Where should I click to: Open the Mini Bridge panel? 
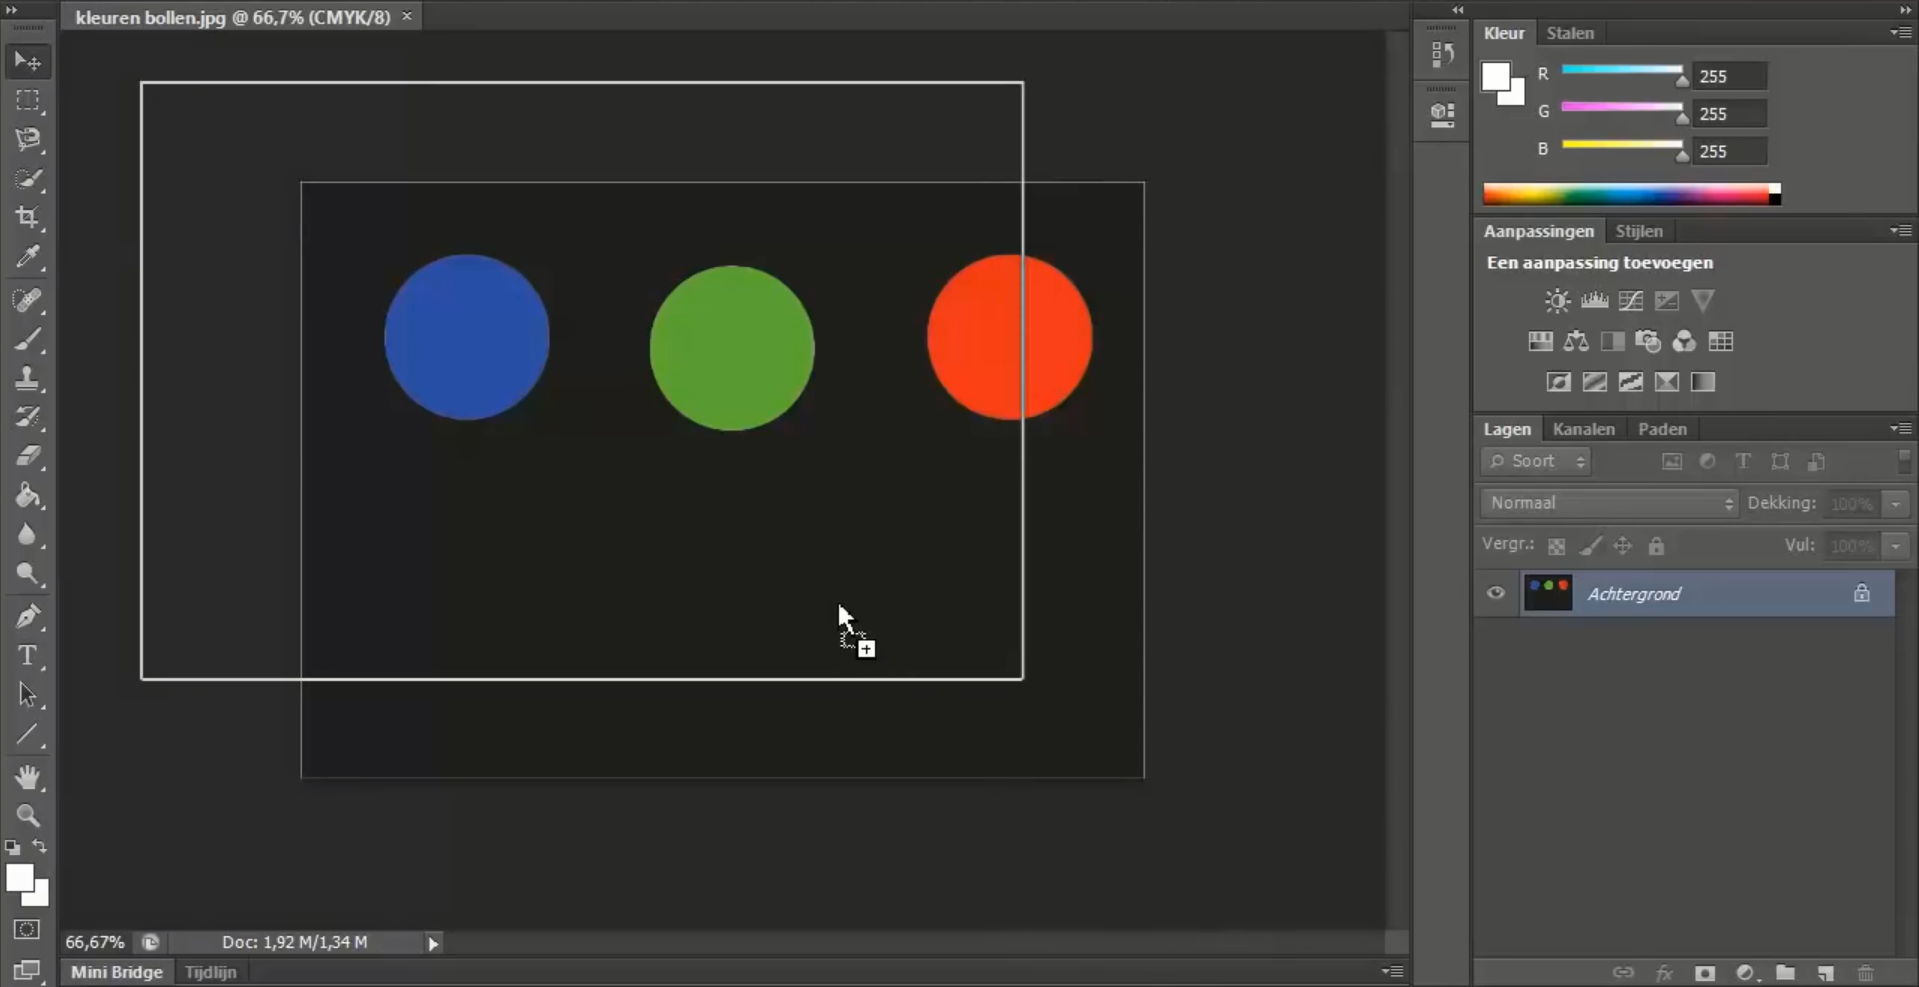pos(117,972)
